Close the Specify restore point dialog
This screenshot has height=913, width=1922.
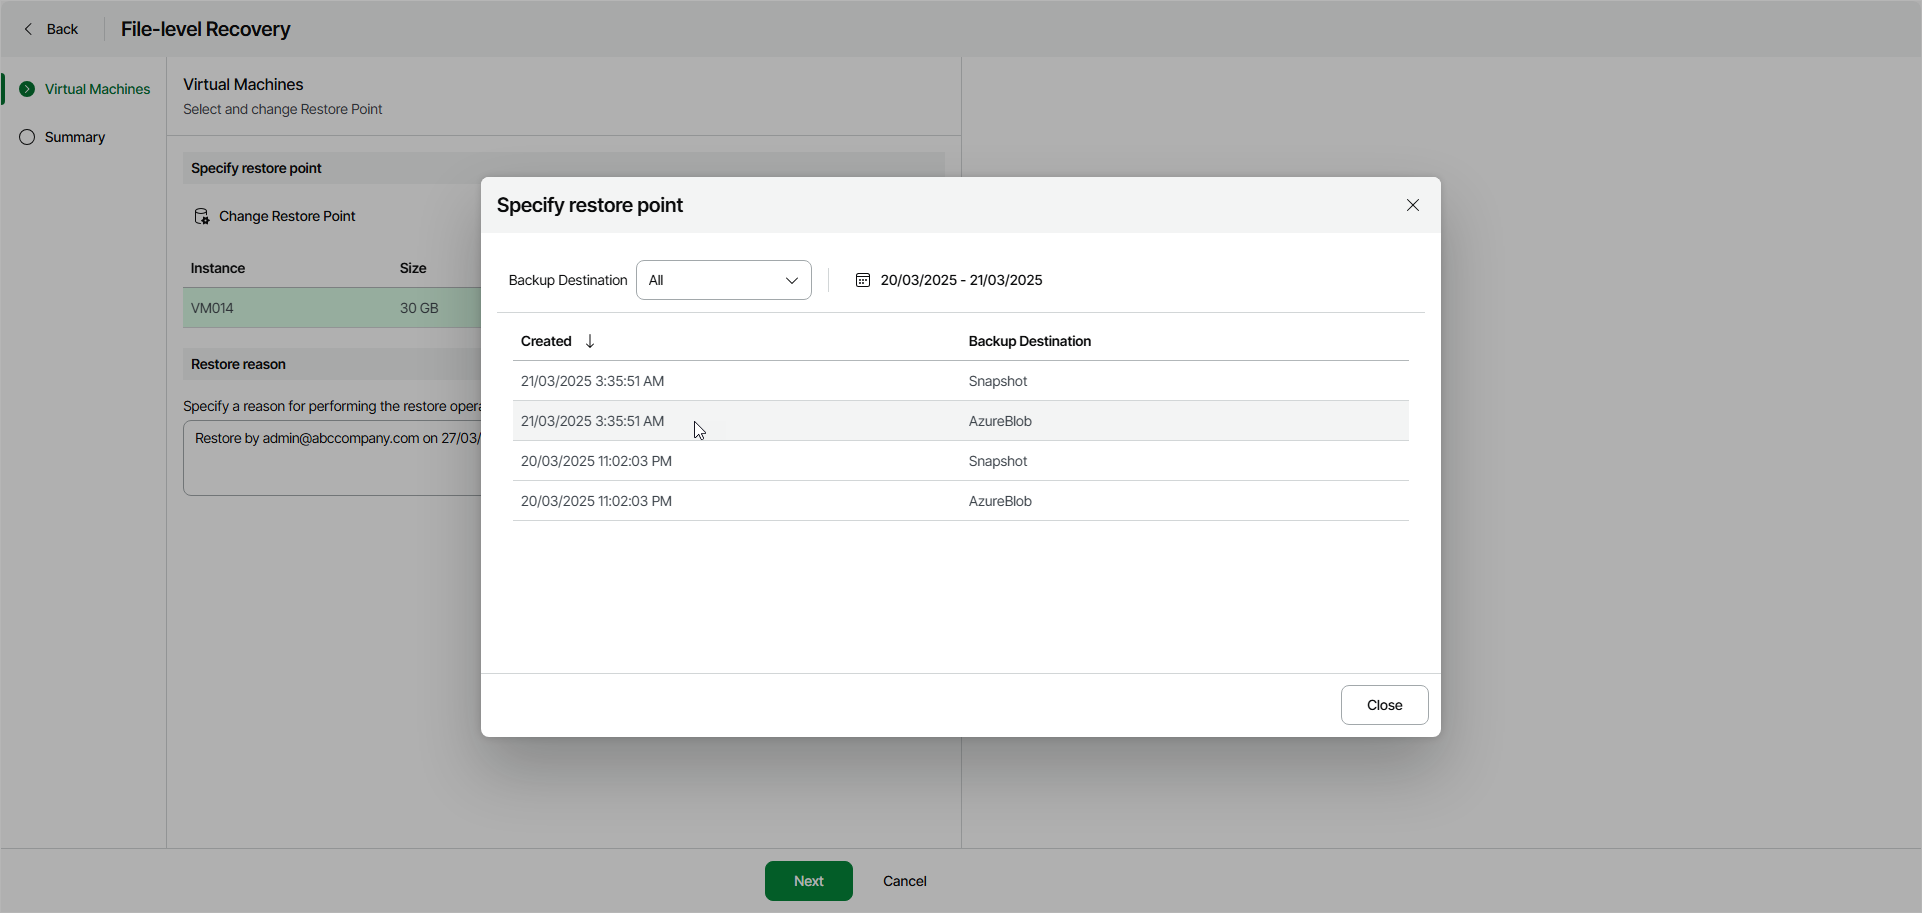1412,205
